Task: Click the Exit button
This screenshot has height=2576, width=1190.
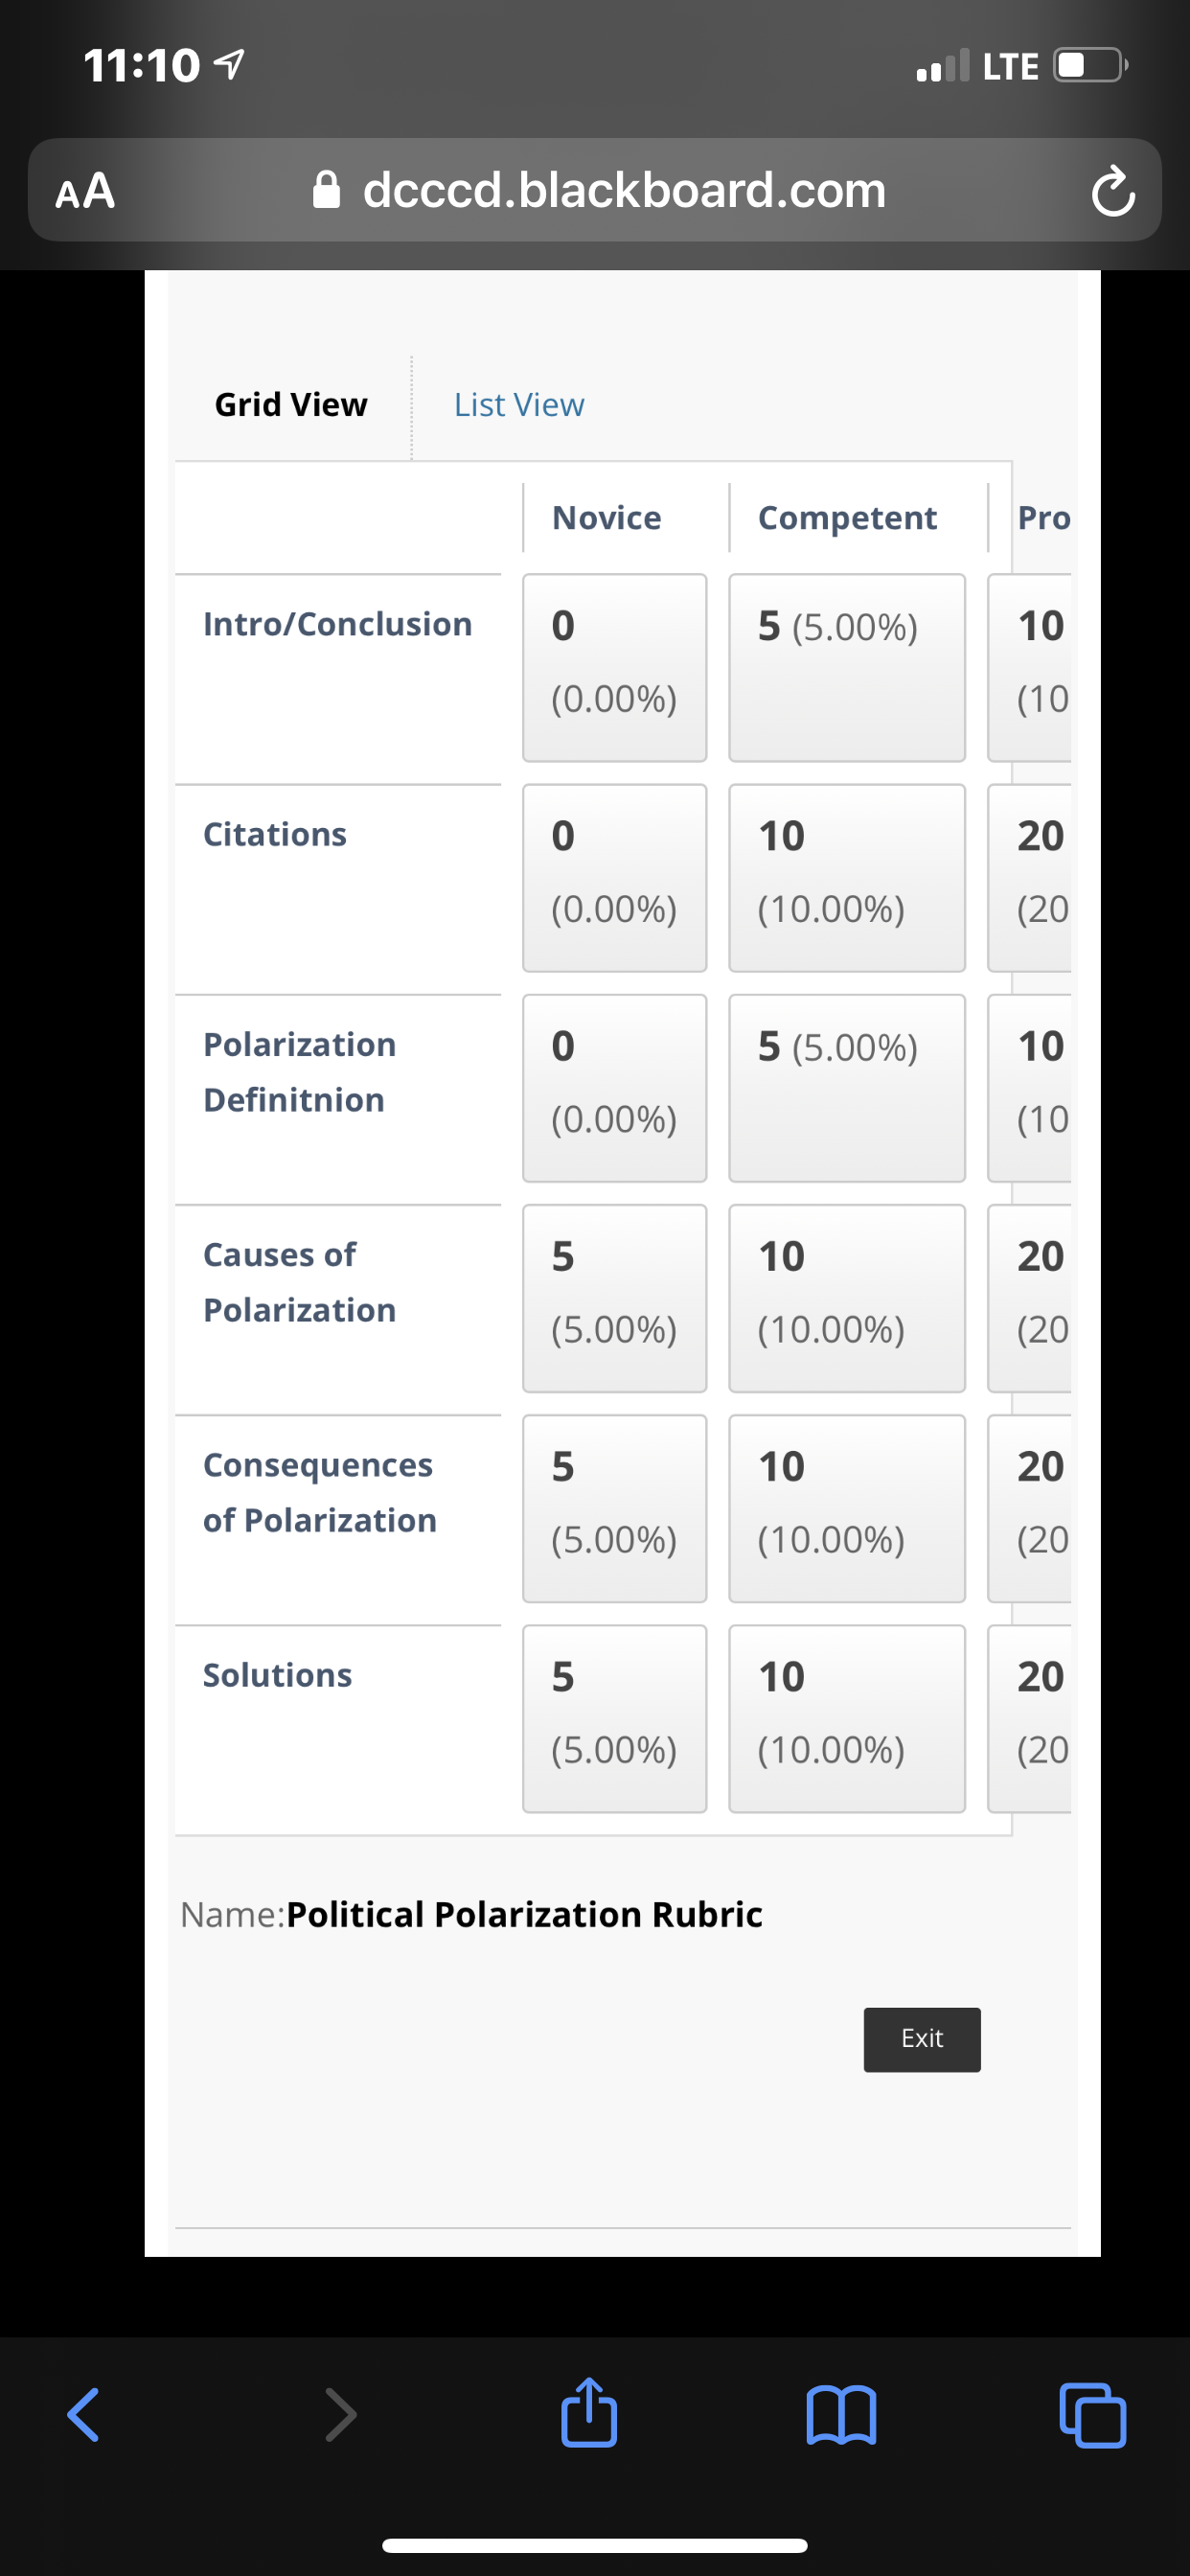Action: click(922, 2039)
